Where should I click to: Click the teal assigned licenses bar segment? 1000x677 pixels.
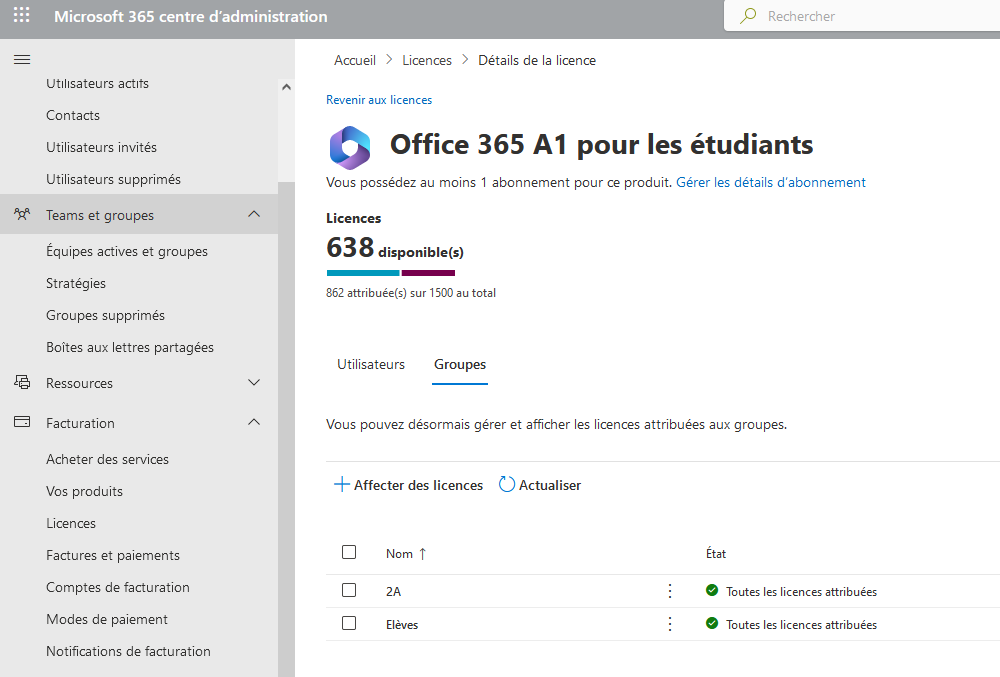(363, 273)
